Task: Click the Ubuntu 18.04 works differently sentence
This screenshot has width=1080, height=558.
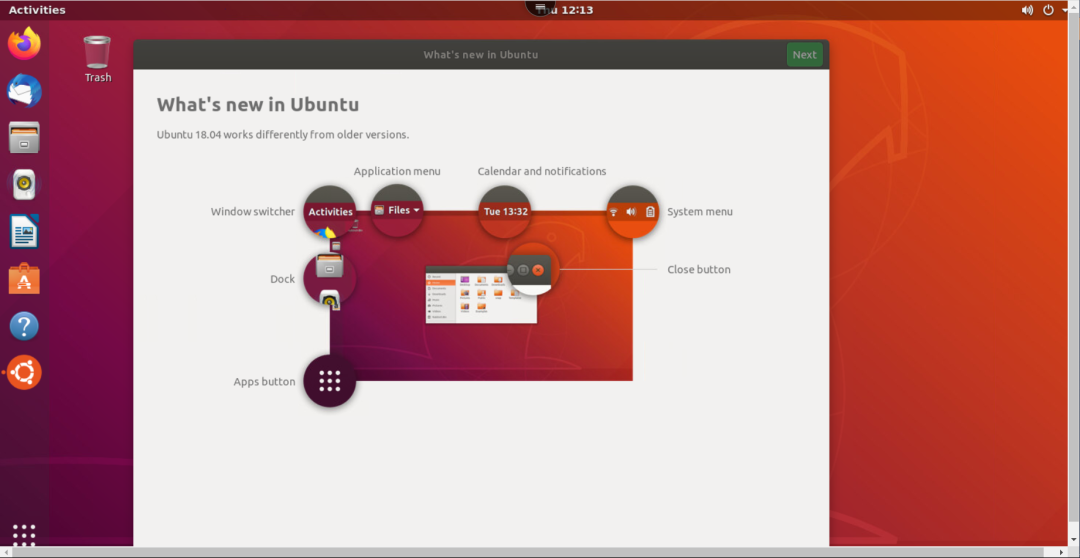Action: coord(283,134)
